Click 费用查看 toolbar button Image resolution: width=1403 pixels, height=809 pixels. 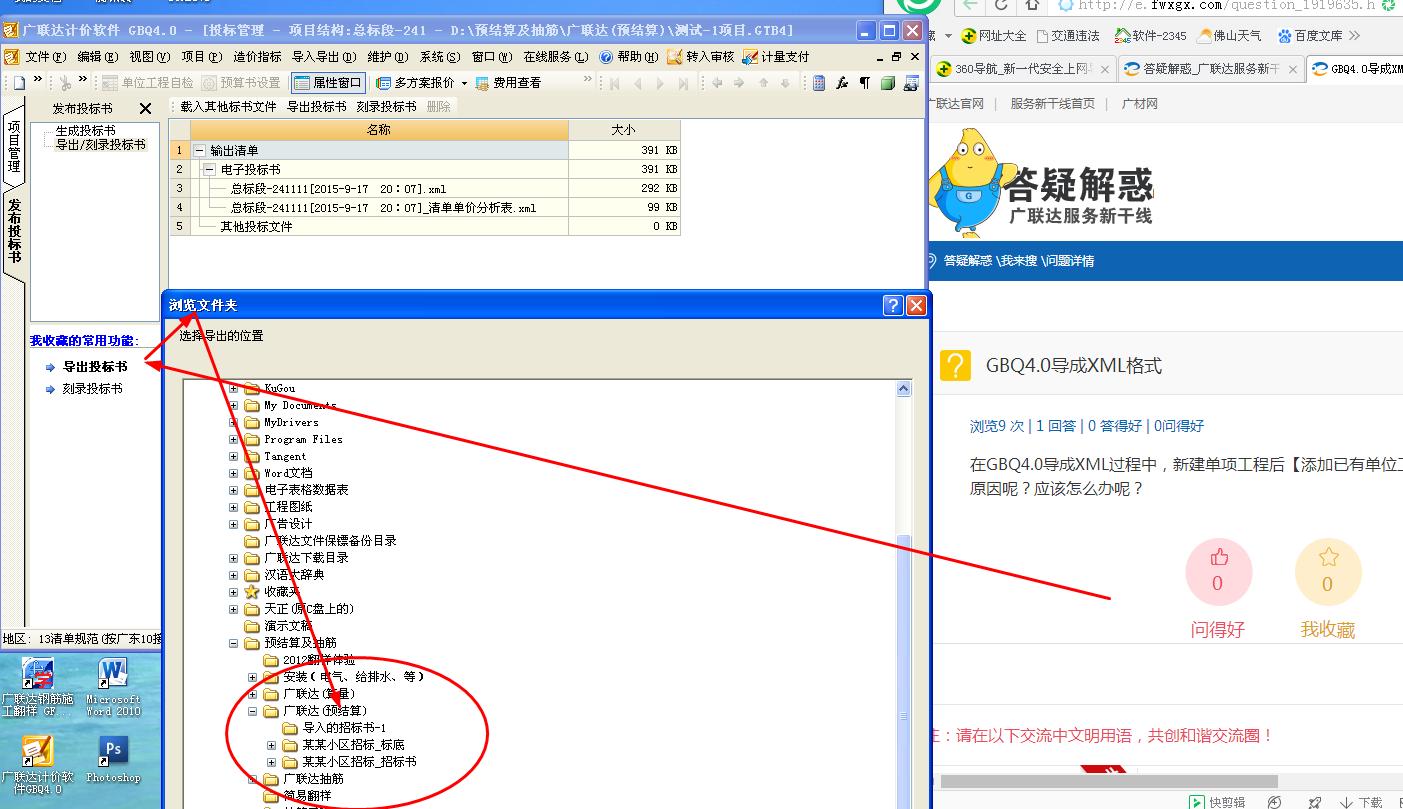tap(508, 83)
